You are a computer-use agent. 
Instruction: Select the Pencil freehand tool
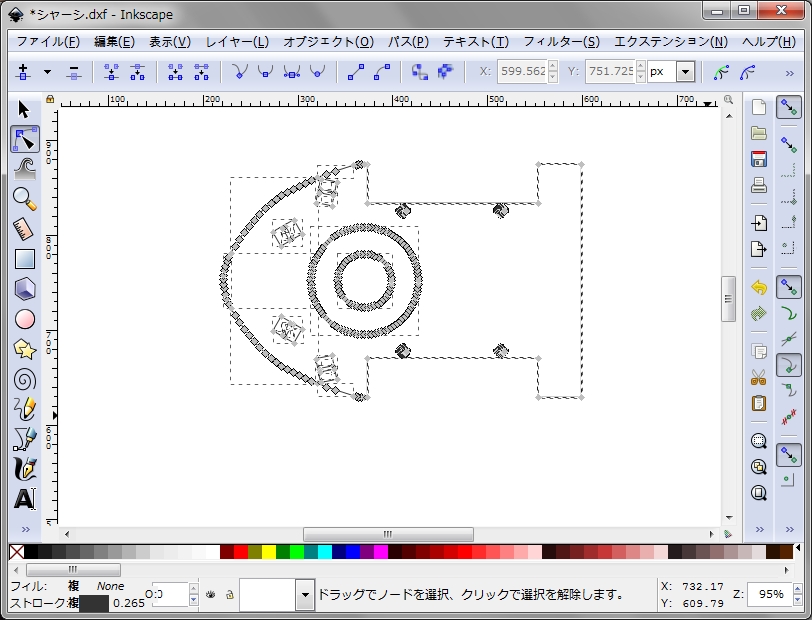(24, 409)
